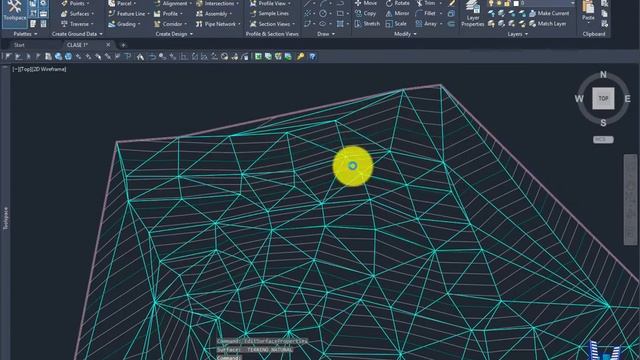Click the N direction on ViewCube compass
The image size is (640, 360).
[x=603, y=75]
